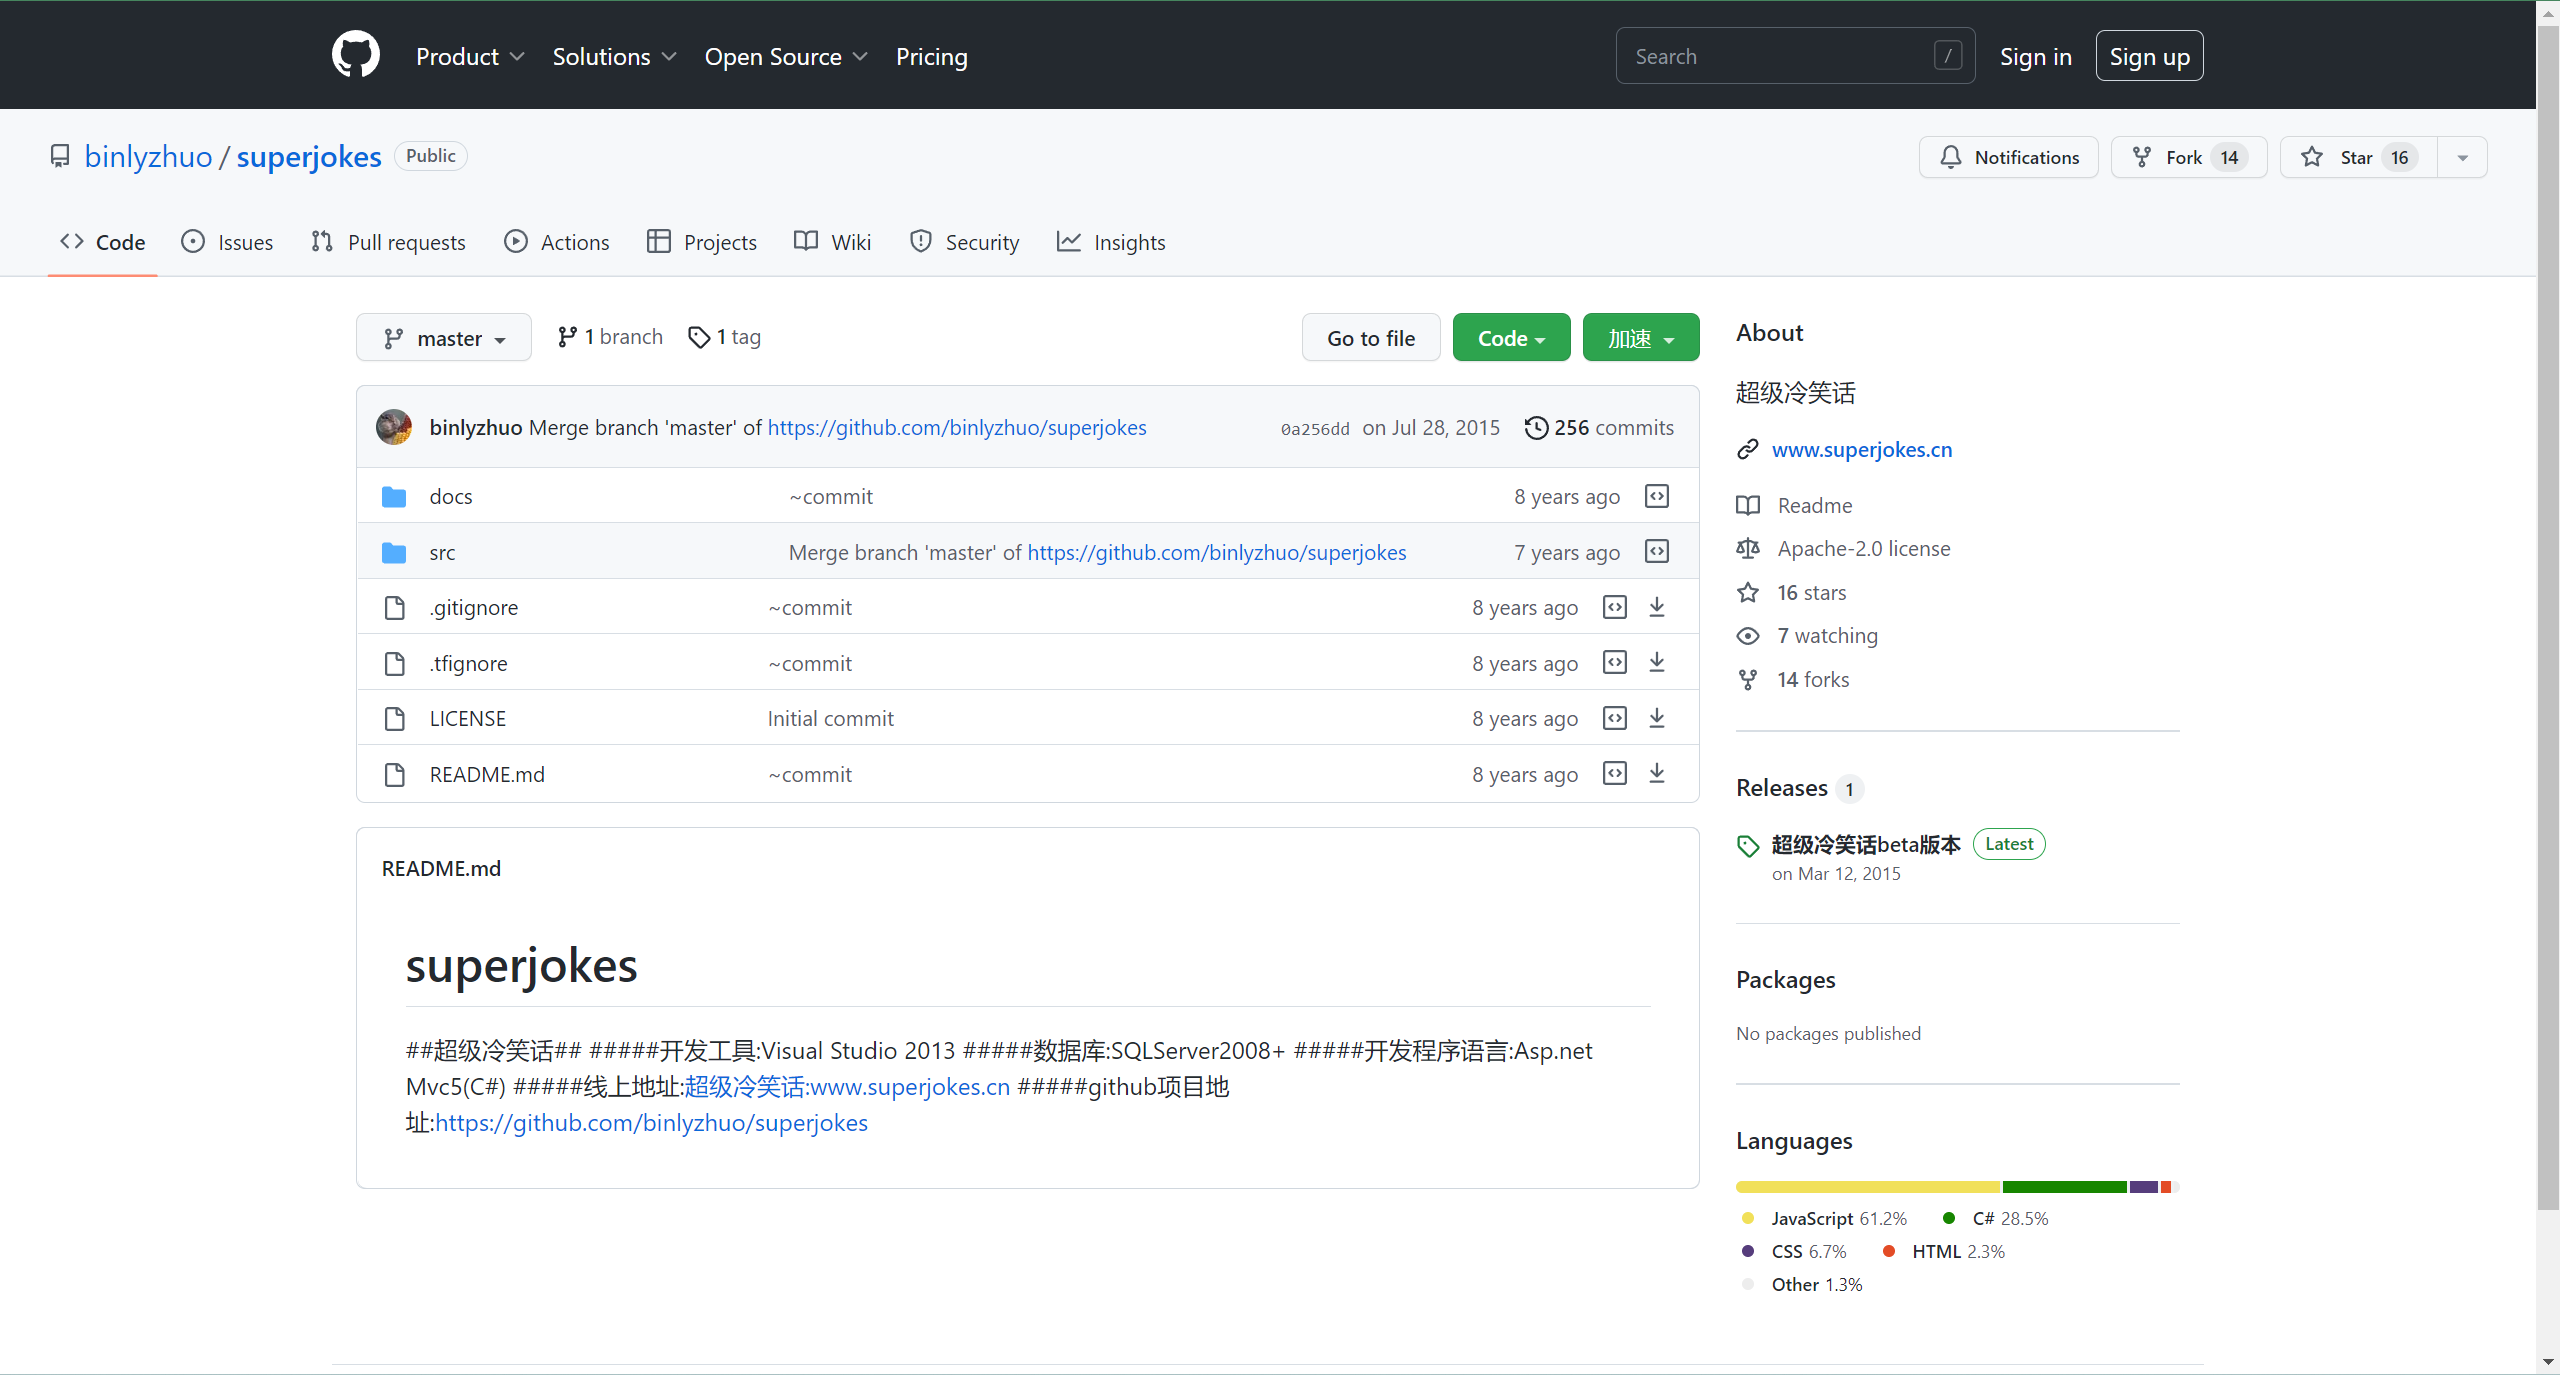Select the Code tab
Viewport: 2560px width, 1375px height.
tap(103, 242)
